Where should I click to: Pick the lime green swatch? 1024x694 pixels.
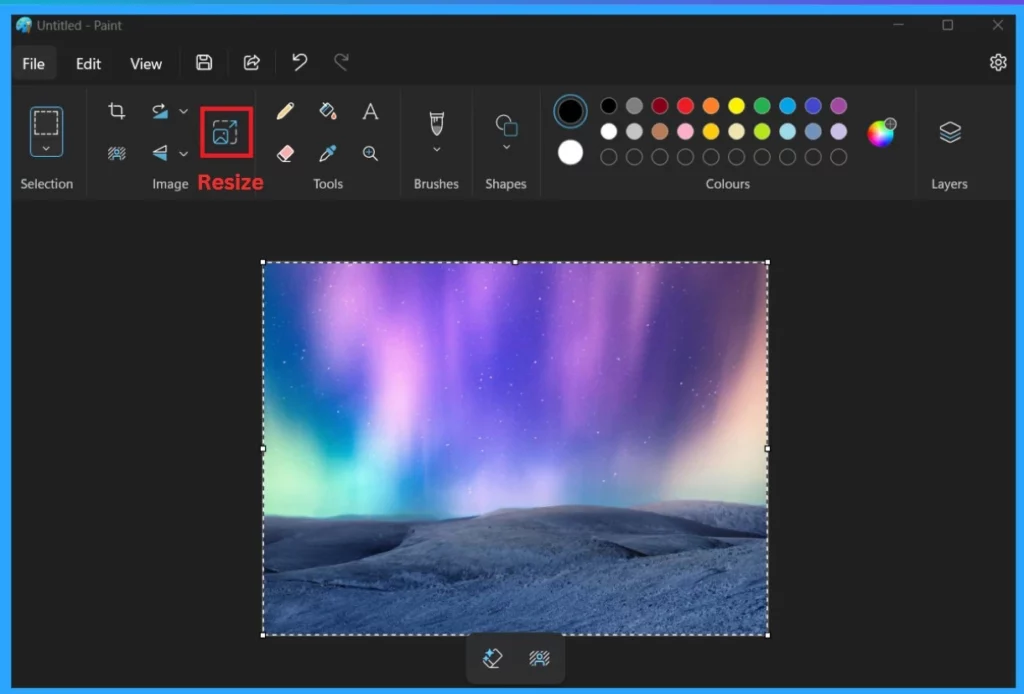(x=761, y=131)
